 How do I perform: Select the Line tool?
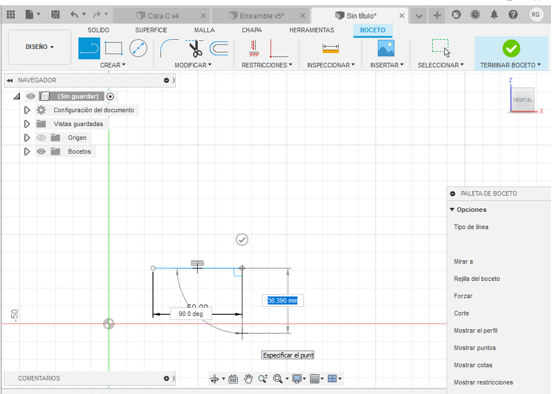[89, 48]
